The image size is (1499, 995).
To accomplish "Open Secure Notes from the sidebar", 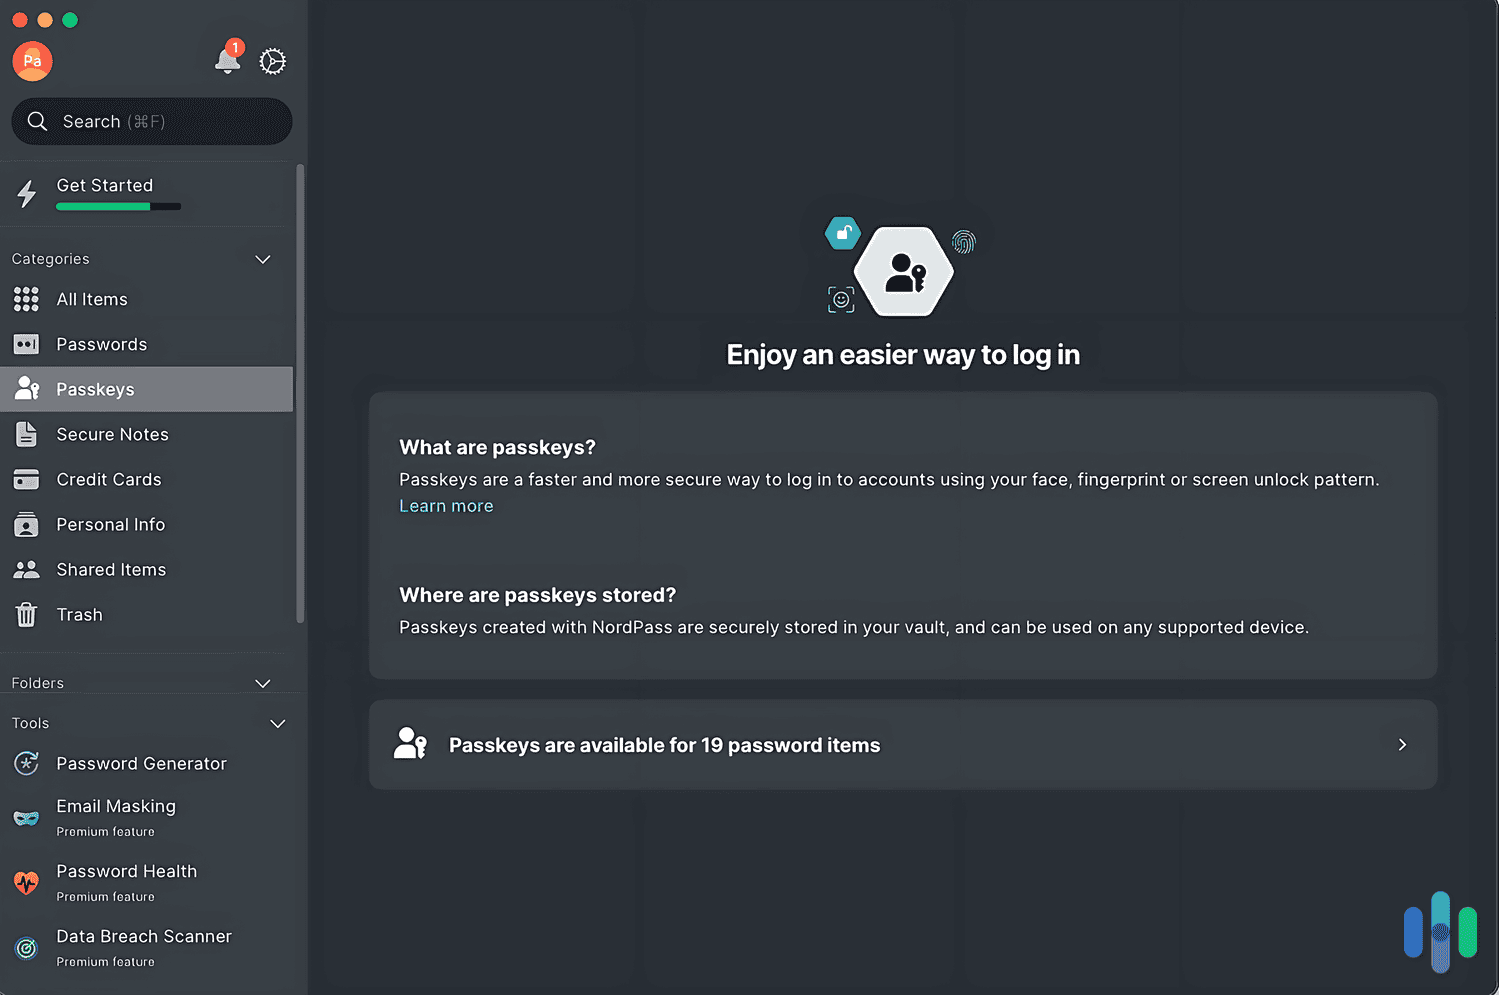I will click(x=112, y=434).
